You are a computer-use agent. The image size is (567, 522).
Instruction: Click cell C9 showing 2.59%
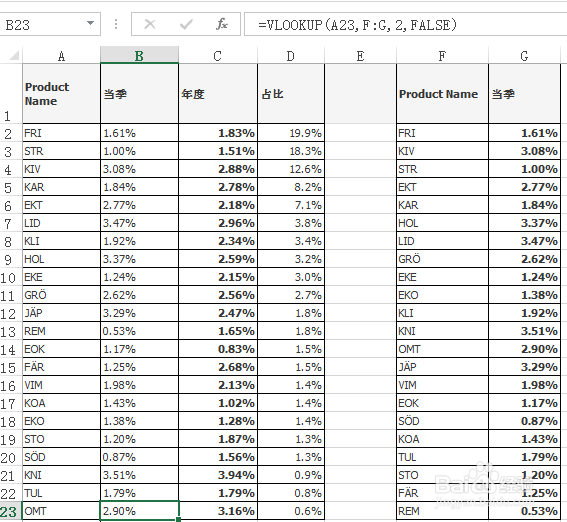tap(218, 259)
